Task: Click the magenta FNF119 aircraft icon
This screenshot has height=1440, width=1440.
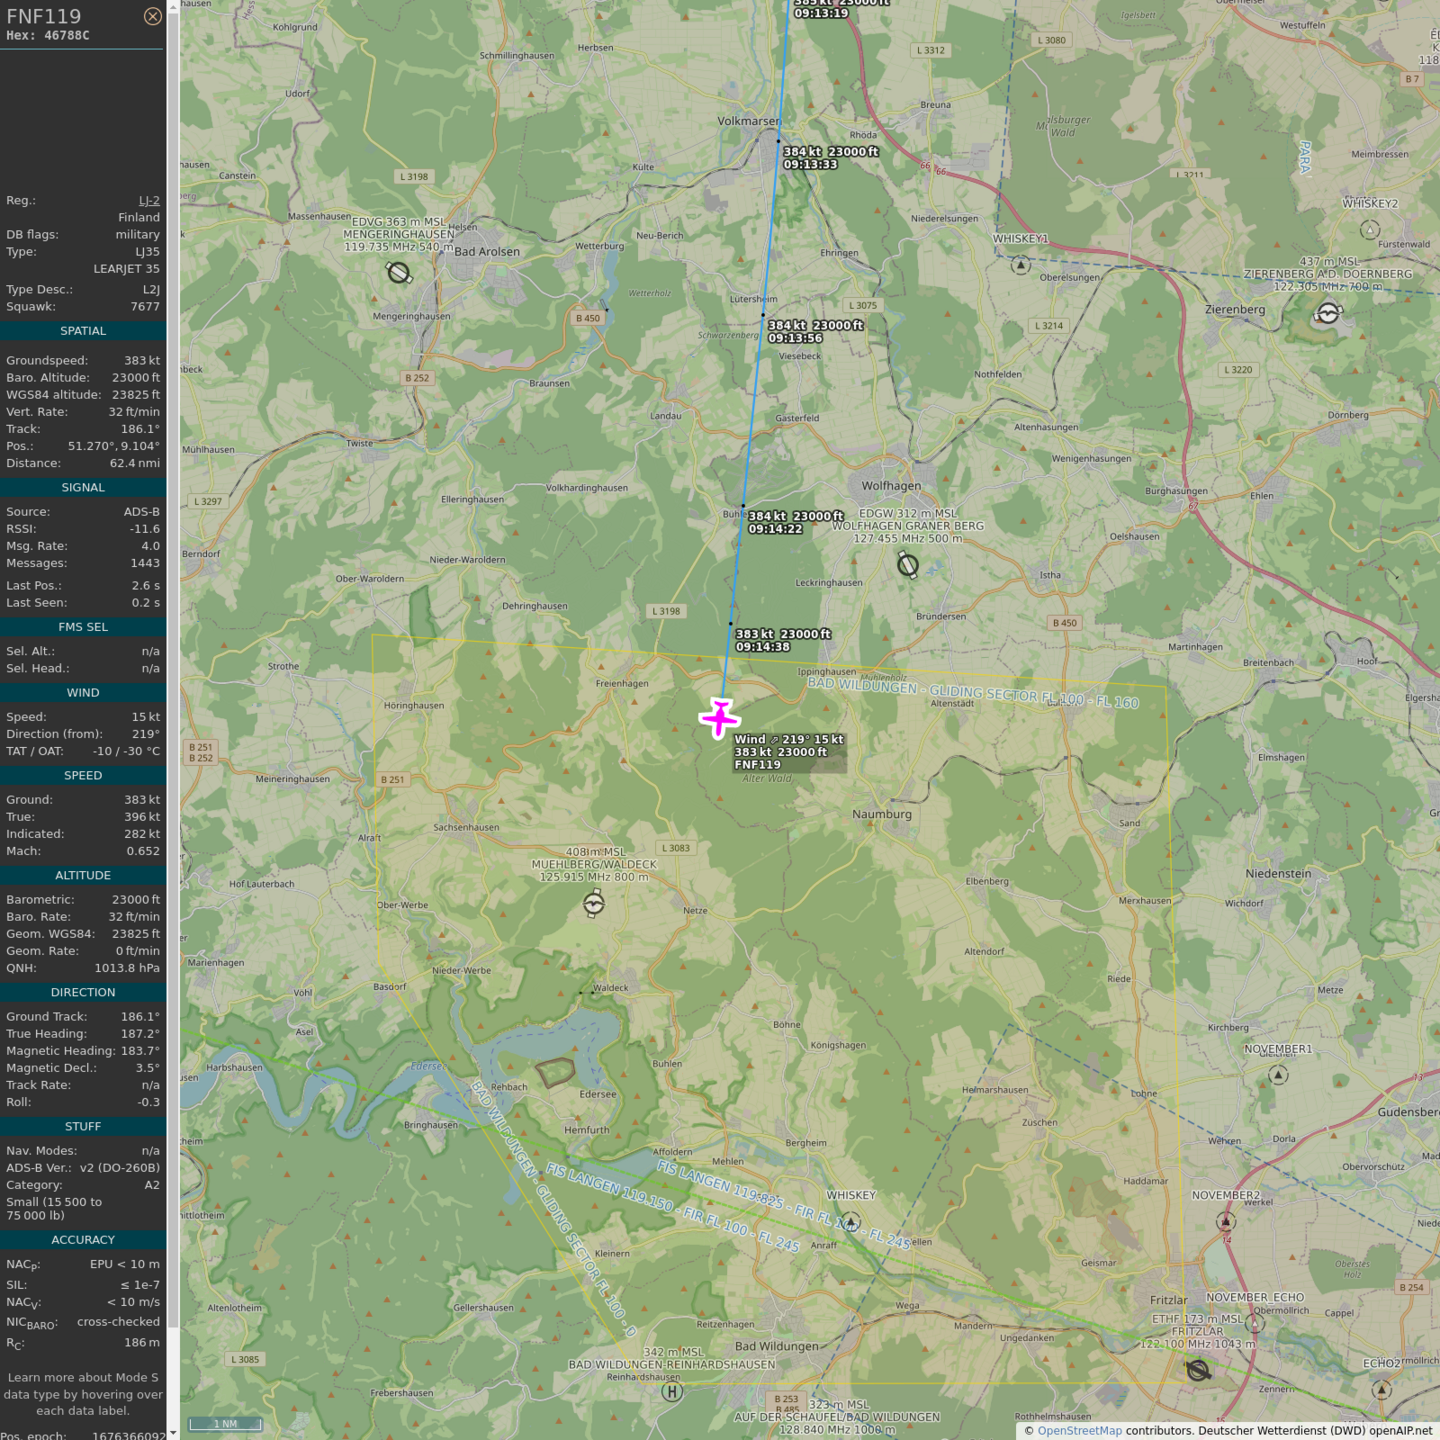Action: (x=720, y=718)
